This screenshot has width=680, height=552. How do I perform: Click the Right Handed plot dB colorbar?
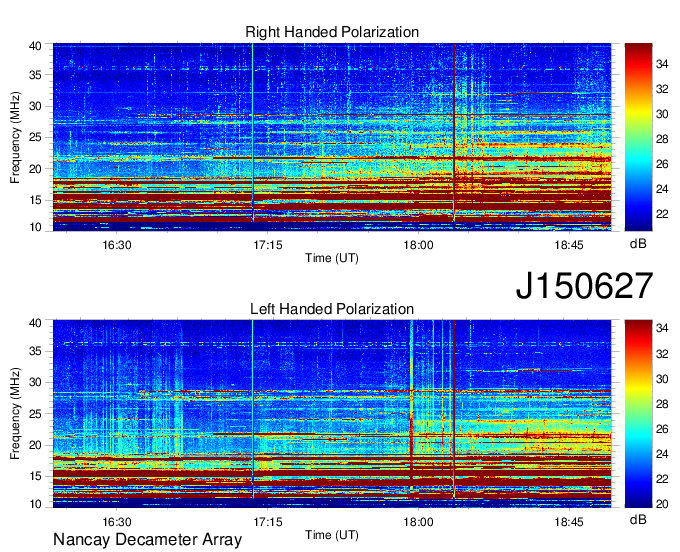638,137
